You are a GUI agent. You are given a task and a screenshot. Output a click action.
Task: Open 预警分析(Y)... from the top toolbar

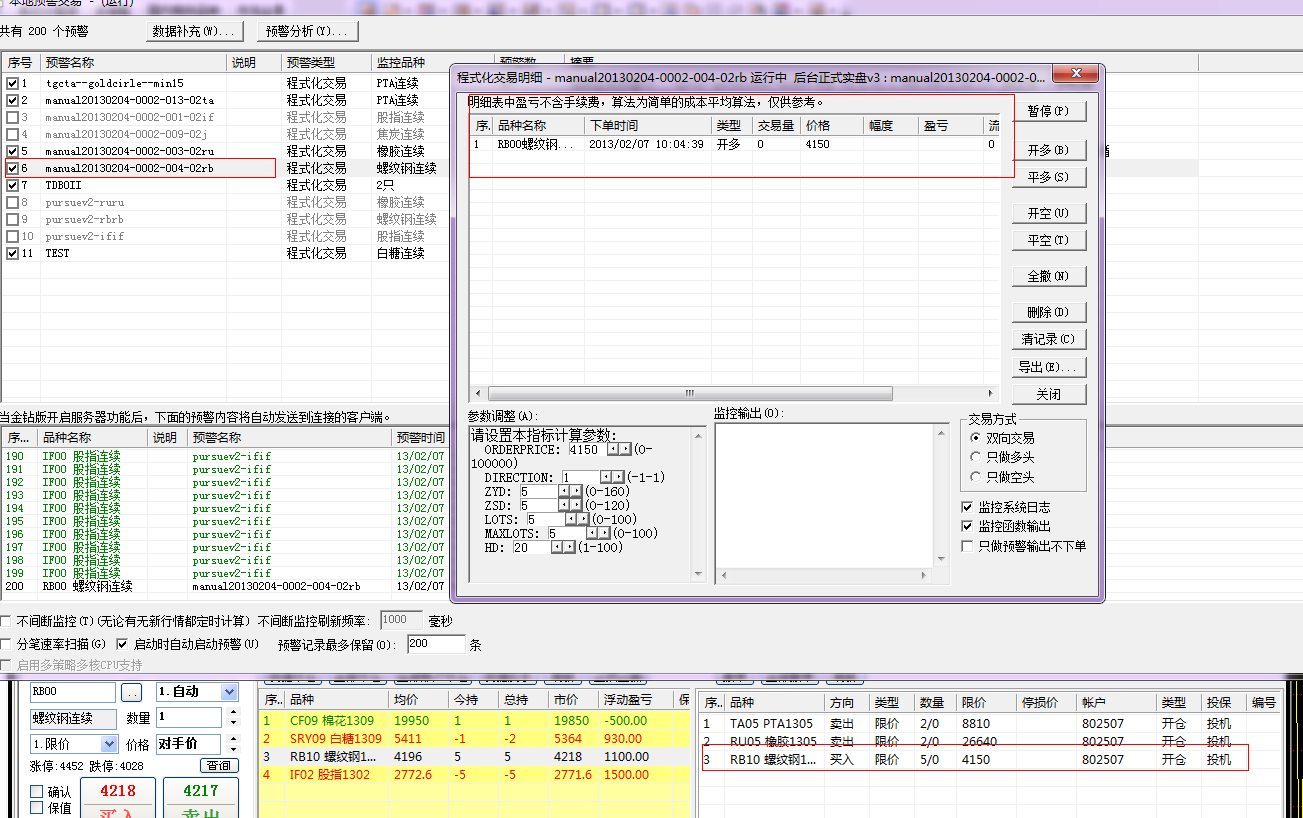point(307,31)
